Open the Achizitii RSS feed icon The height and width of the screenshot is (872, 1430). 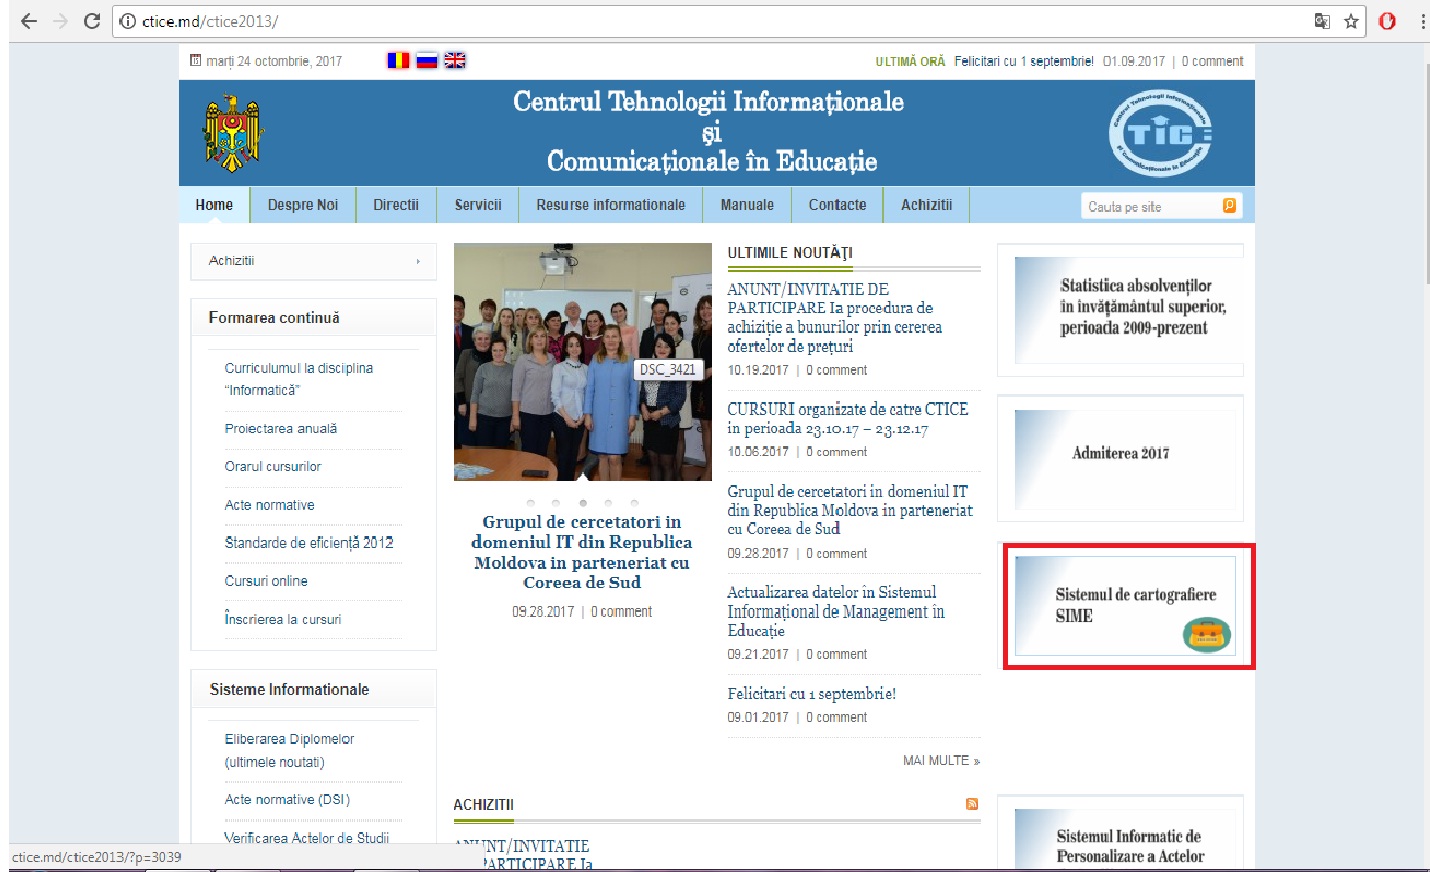971,804
